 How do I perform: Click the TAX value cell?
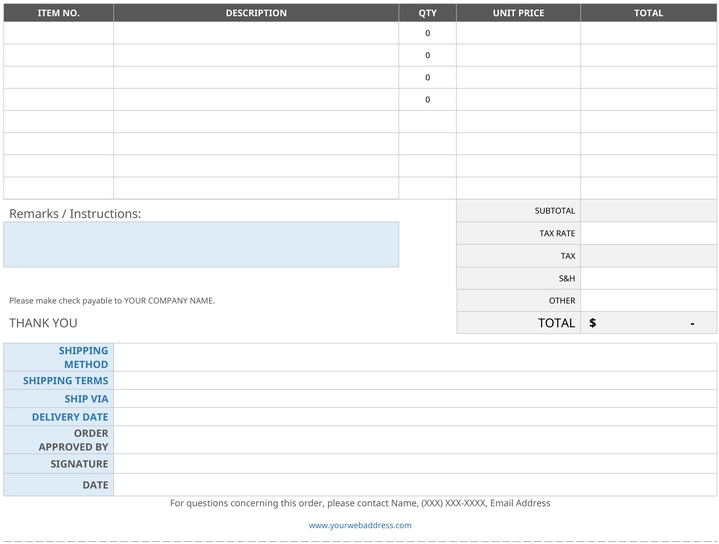tap(648, 255)
